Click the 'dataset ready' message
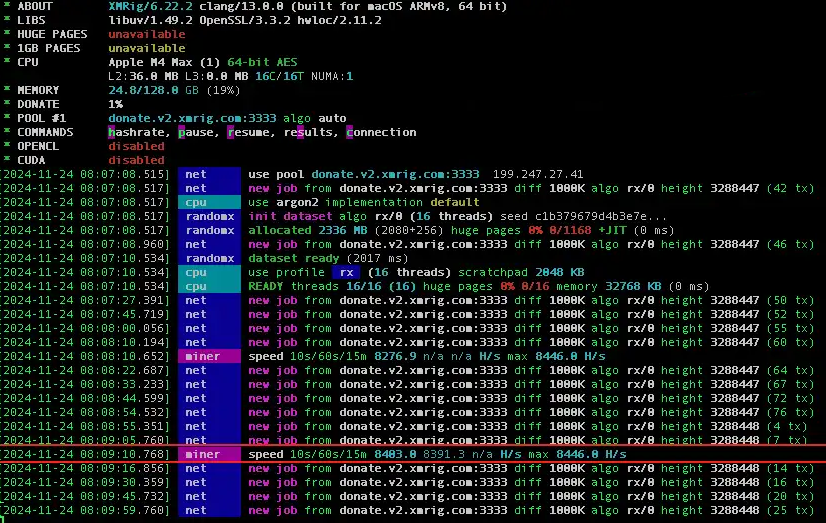The image size is (826, 523). click(293, 259)
